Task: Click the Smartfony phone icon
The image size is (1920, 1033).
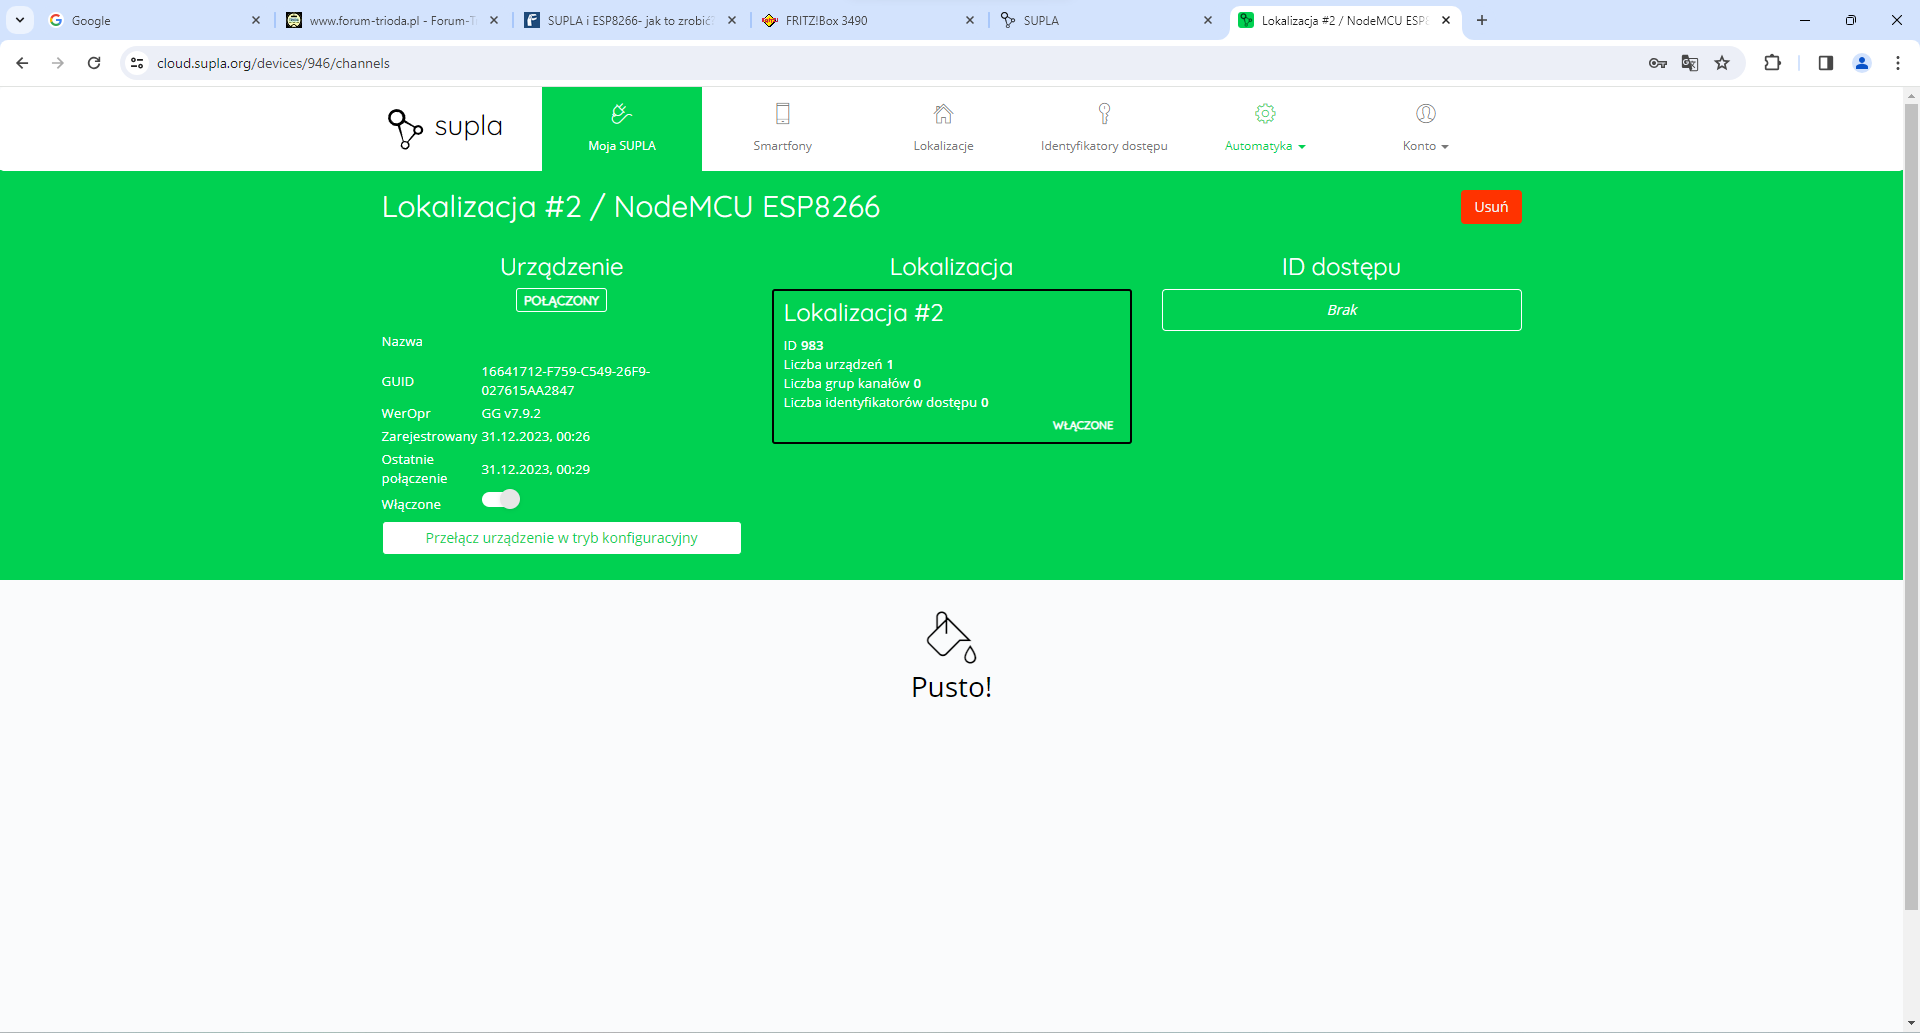Action: (783, 113)
